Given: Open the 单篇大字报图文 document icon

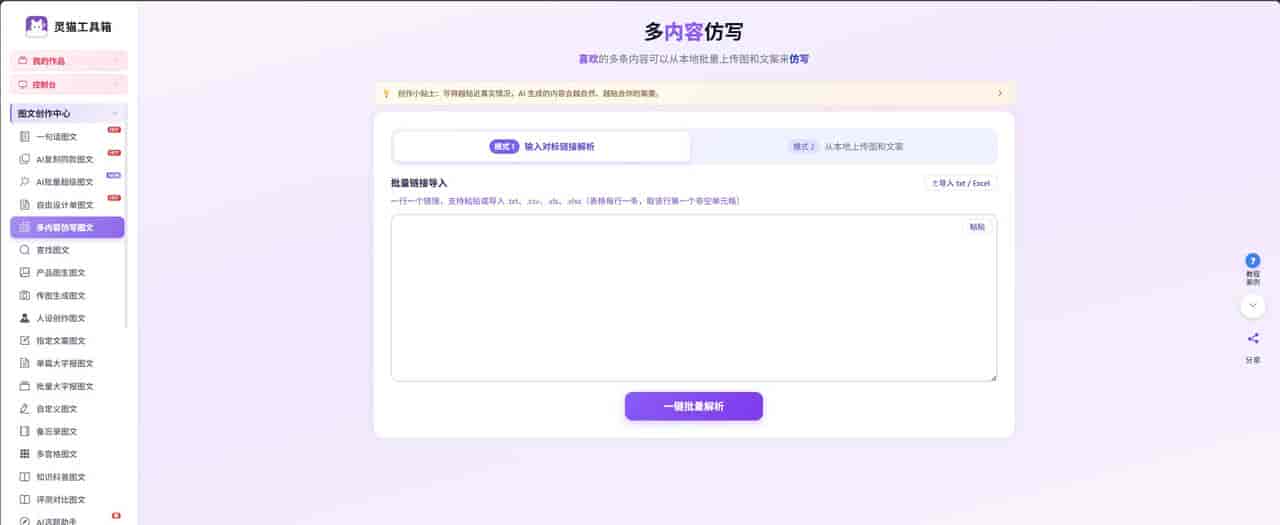Looking at the screenshot, I should pos(25,364).
